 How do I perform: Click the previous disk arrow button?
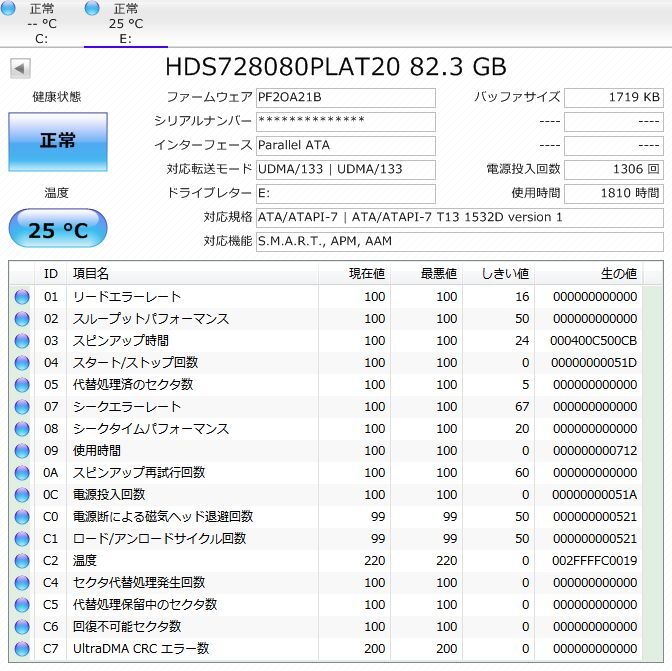pyautogui.click(x=20, y=69)
